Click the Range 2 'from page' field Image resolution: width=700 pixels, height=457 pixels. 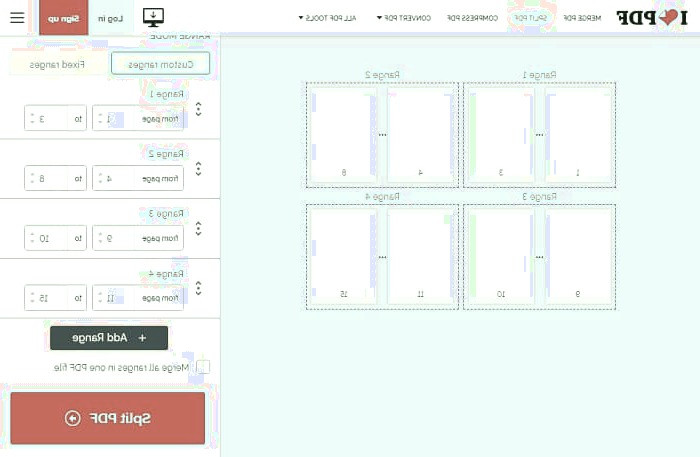138,179
